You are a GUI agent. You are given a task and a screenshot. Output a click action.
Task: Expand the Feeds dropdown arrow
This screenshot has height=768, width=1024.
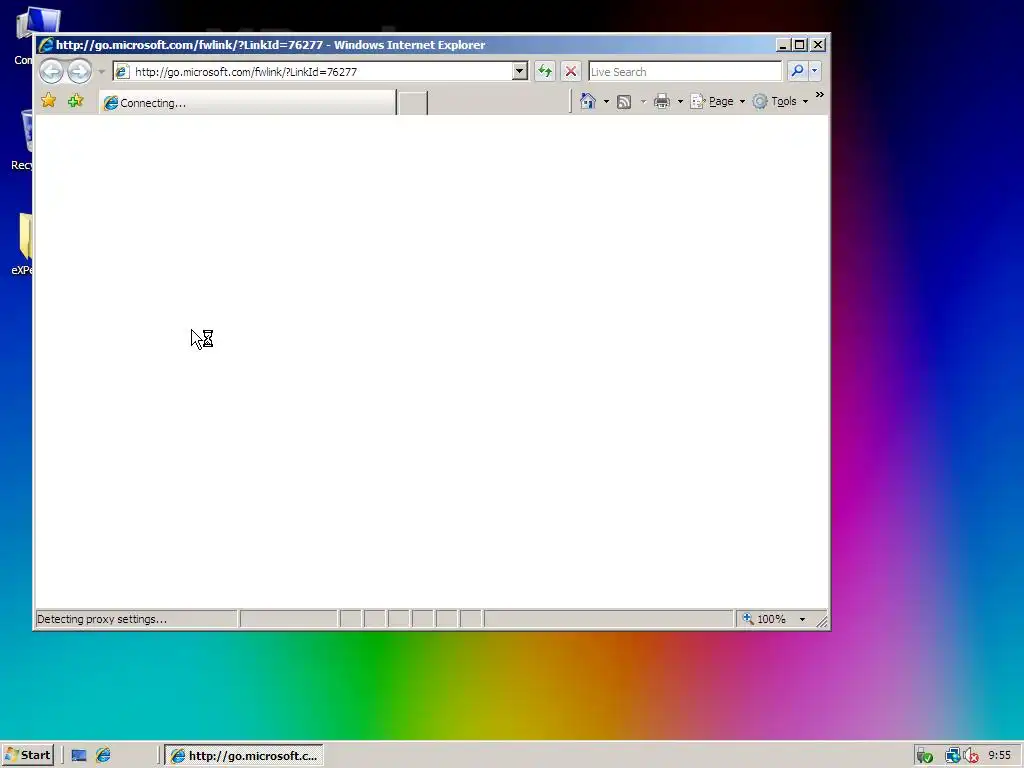click(x=643, y=102)
